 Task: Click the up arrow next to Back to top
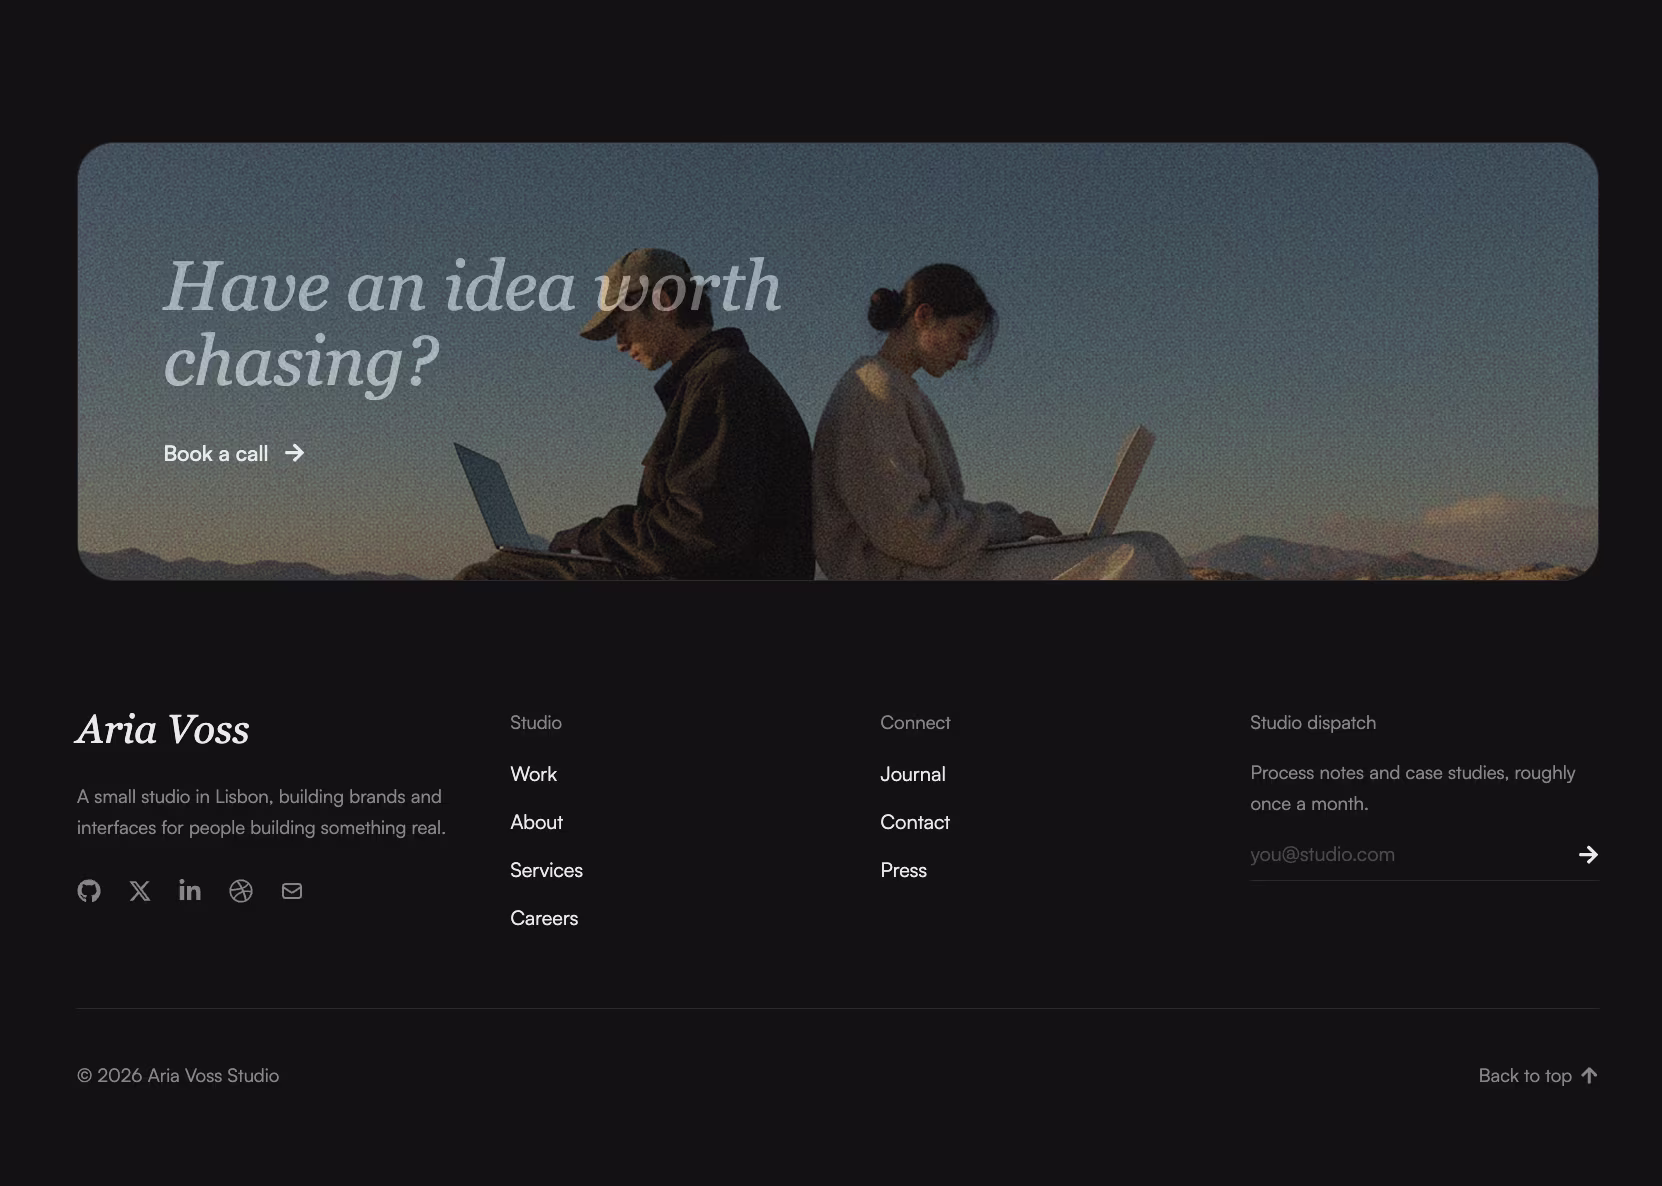[1589, 1075]
